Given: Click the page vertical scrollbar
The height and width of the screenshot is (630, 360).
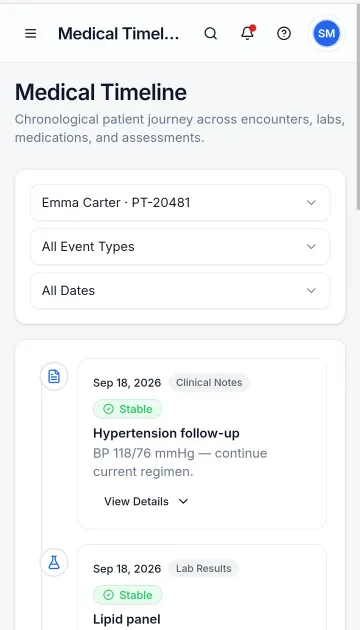Looking at the screenshot, I should pos(358,106).
